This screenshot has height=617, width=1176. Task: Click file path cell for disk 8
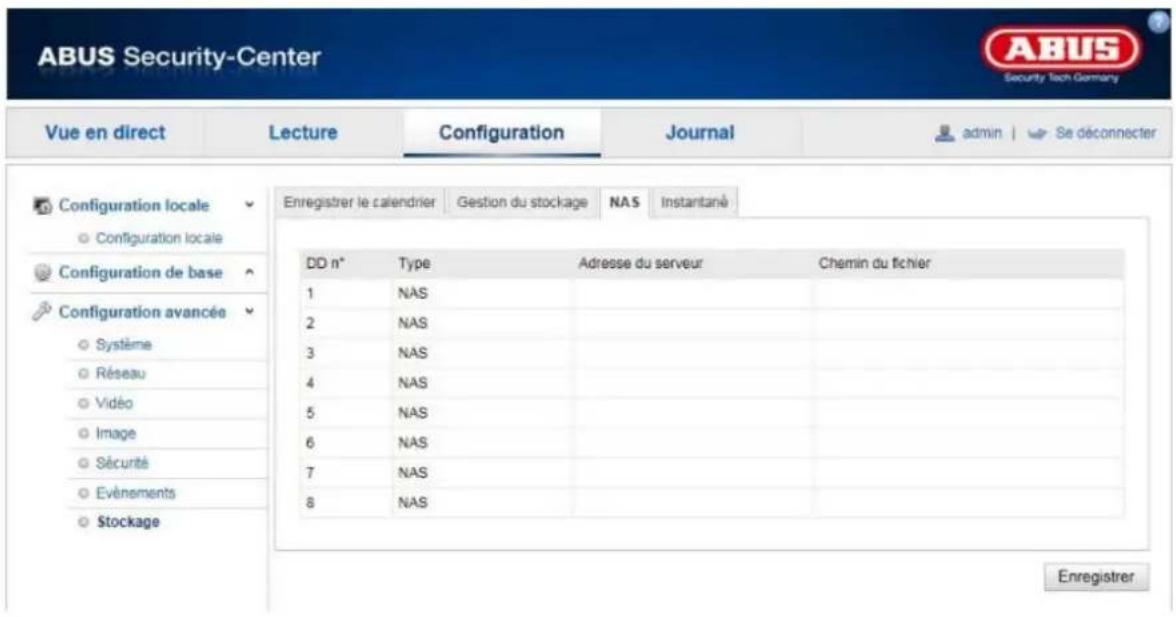[968, 503]
